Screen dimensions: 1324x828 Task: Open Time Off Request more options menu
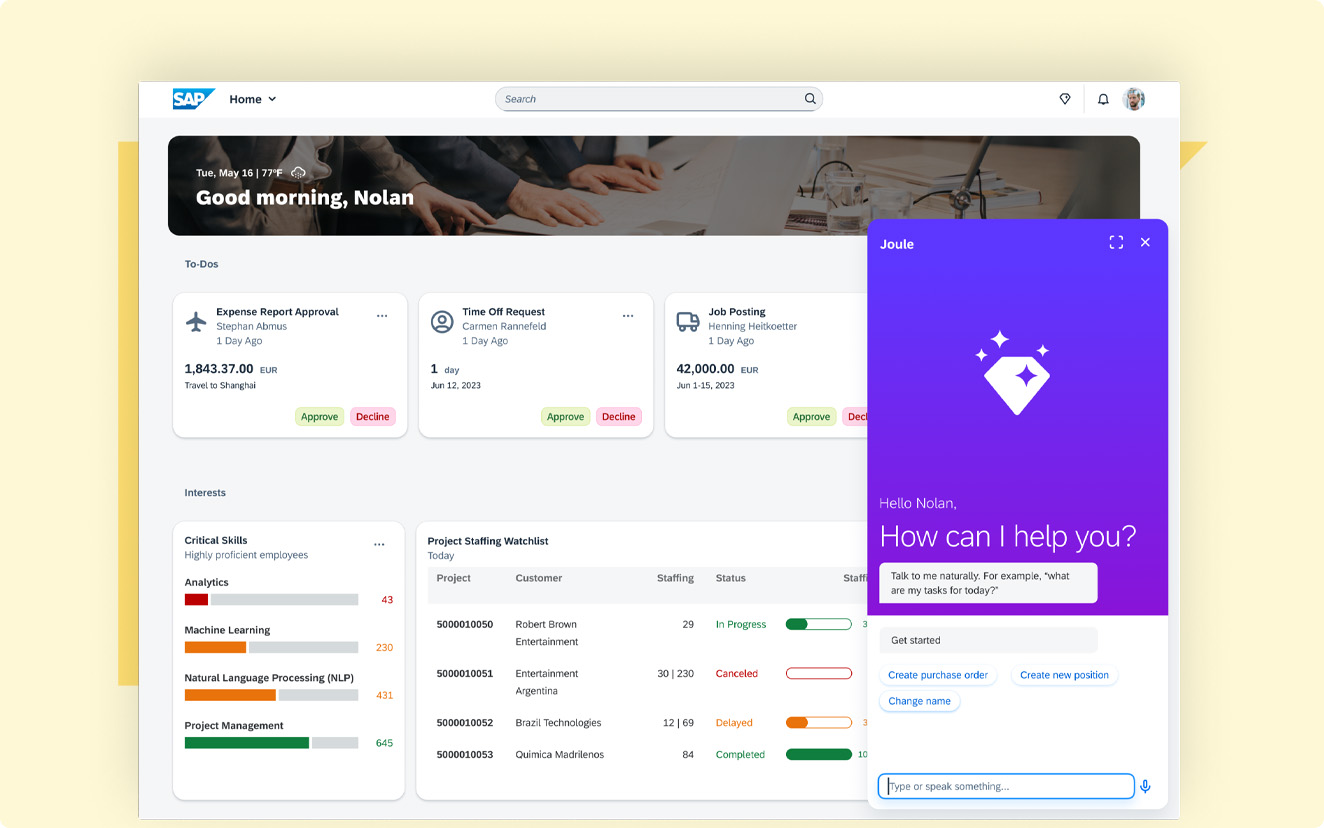click(628, 316)
